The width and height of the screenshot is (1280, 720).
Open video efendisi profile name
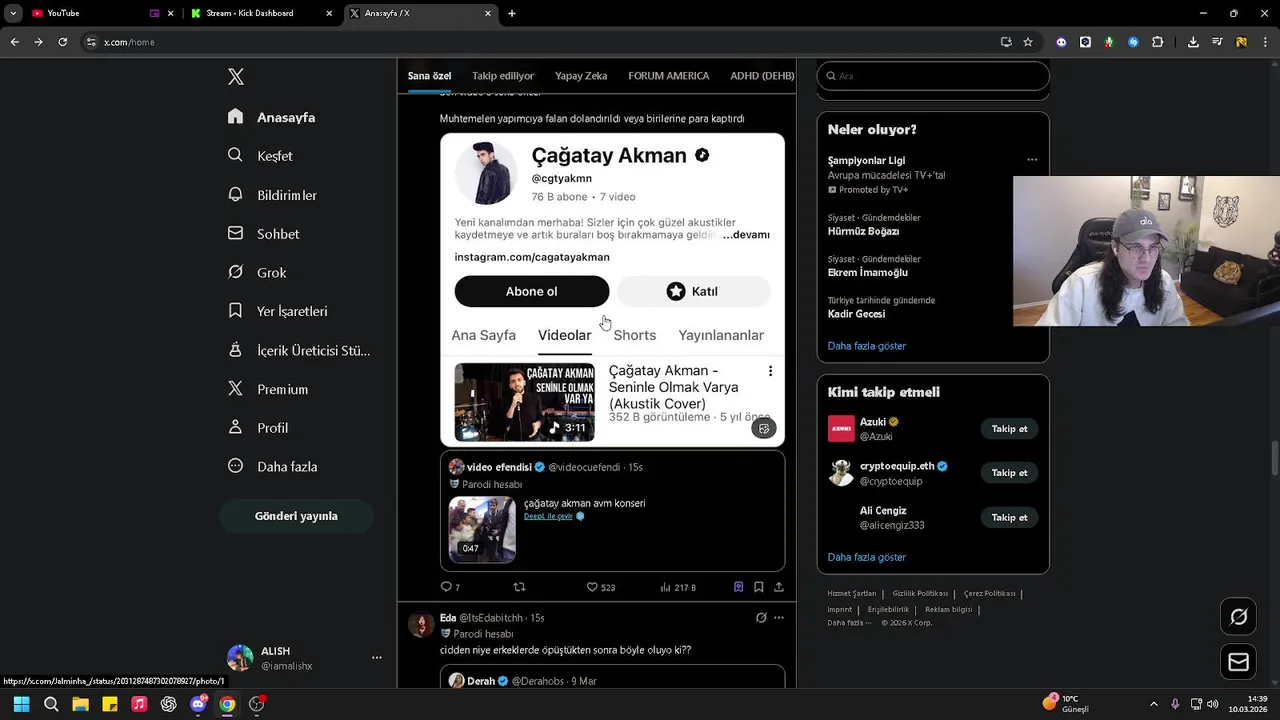(499, 467)
